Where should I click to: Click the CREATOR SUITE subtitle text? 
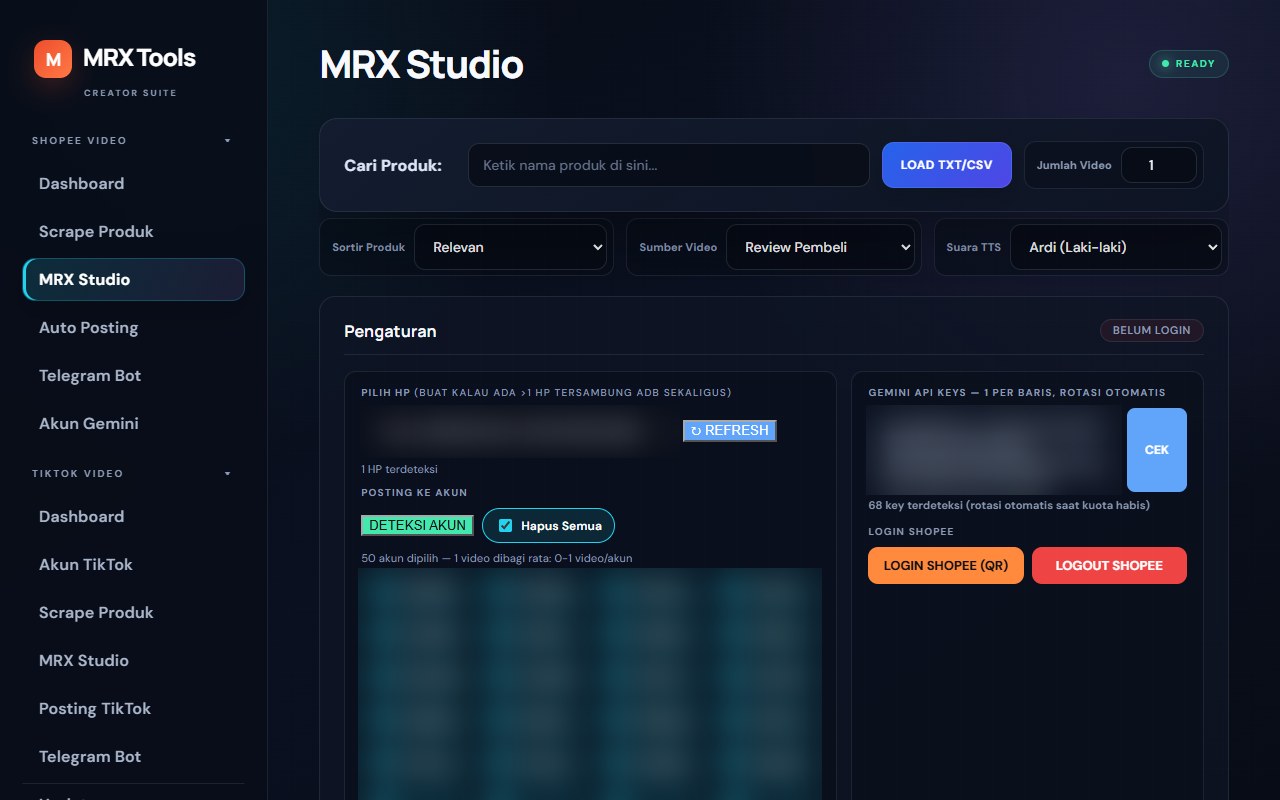click(130, 93)
